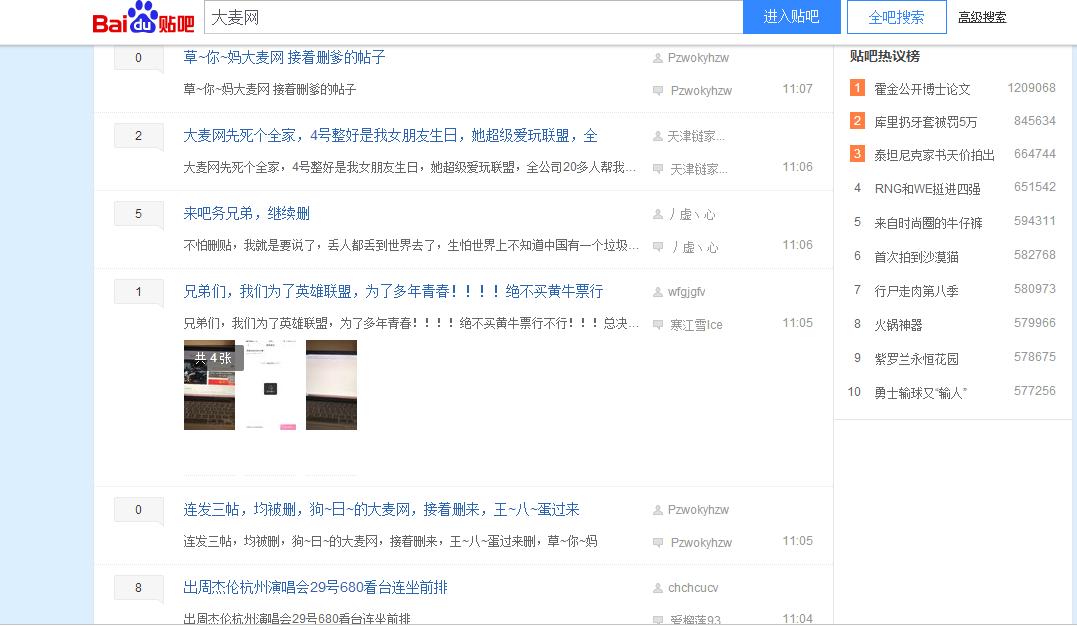The height and width of the screenshot is (627, 1077).
Task: Open second post image thumbnail with pink button
Action: point(271,385)
